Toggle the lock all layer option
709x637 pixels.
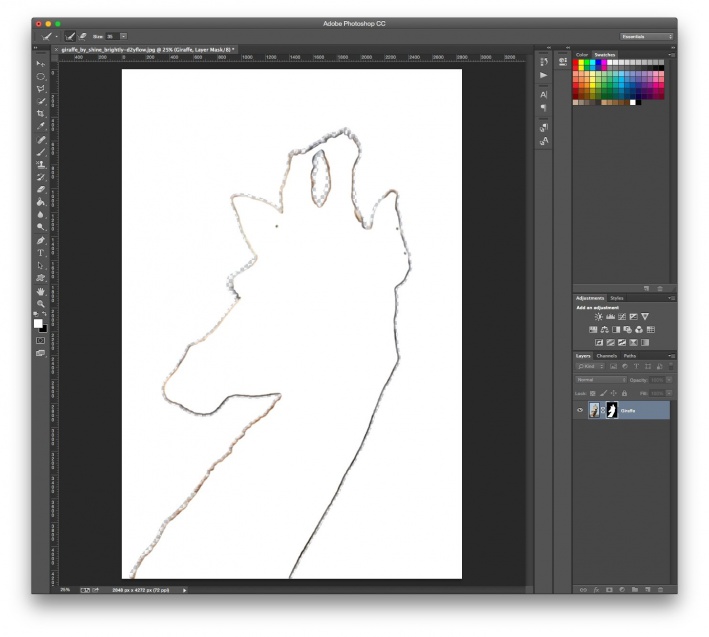(622, 393)
